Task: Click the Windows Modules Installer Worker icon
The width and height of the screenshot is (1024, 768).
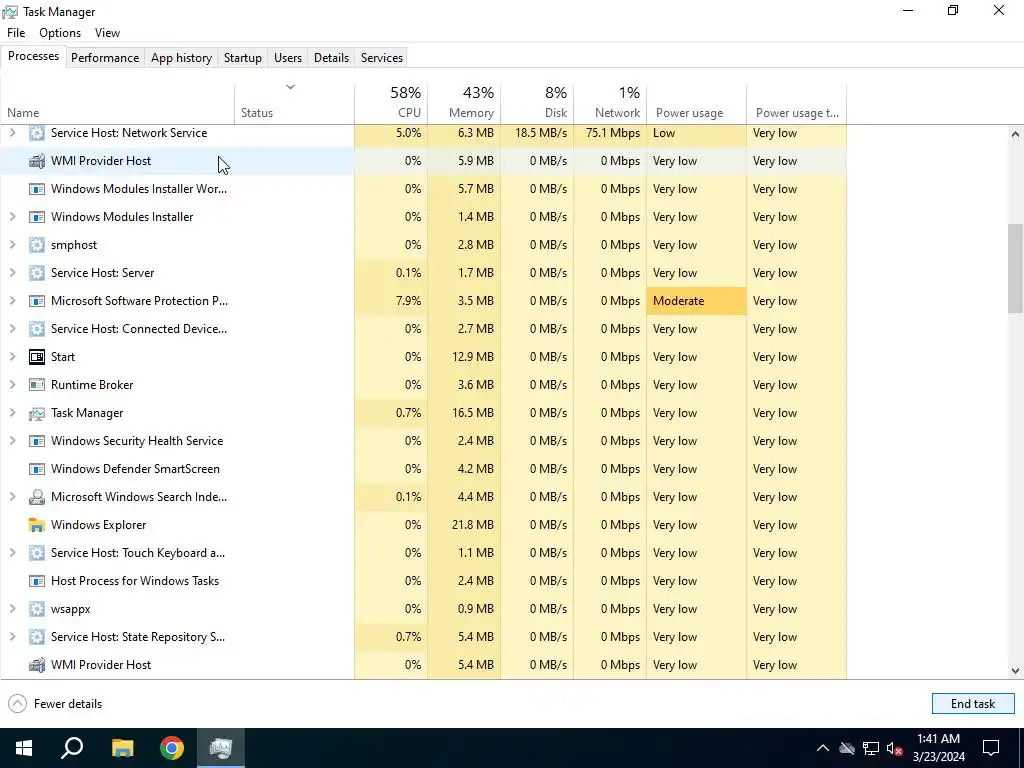Action: [37, 189]
